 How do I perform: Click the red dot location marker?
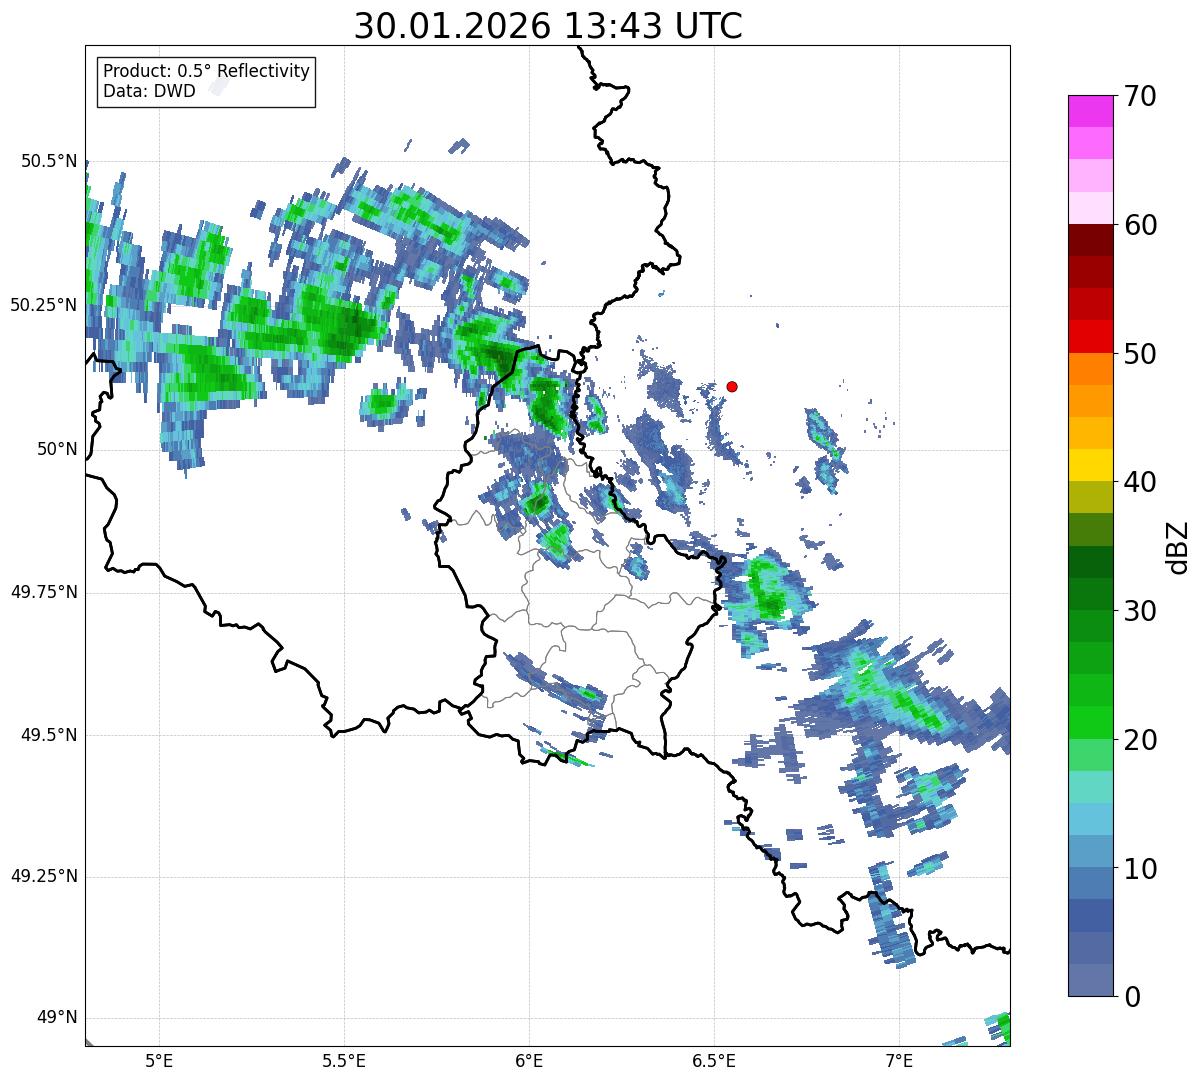click(732, 386)
